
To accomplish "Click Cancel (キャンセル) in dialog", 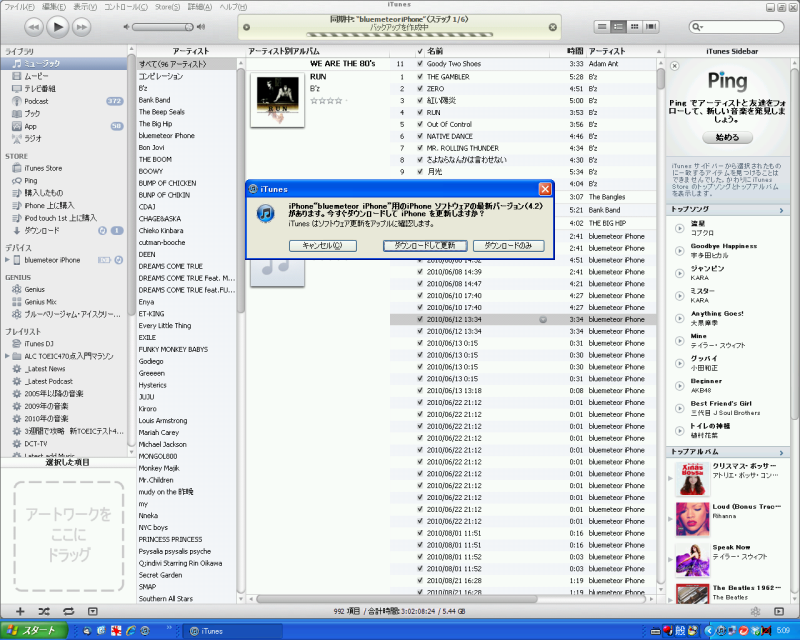I will point(322,245).
